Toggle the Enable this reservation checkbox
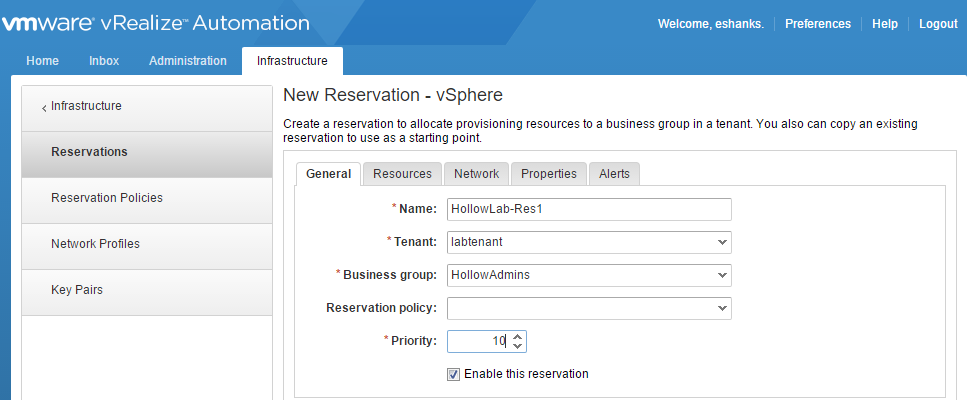Image resolution: width=967 pixels, height=400 pixels. (453, 374)
